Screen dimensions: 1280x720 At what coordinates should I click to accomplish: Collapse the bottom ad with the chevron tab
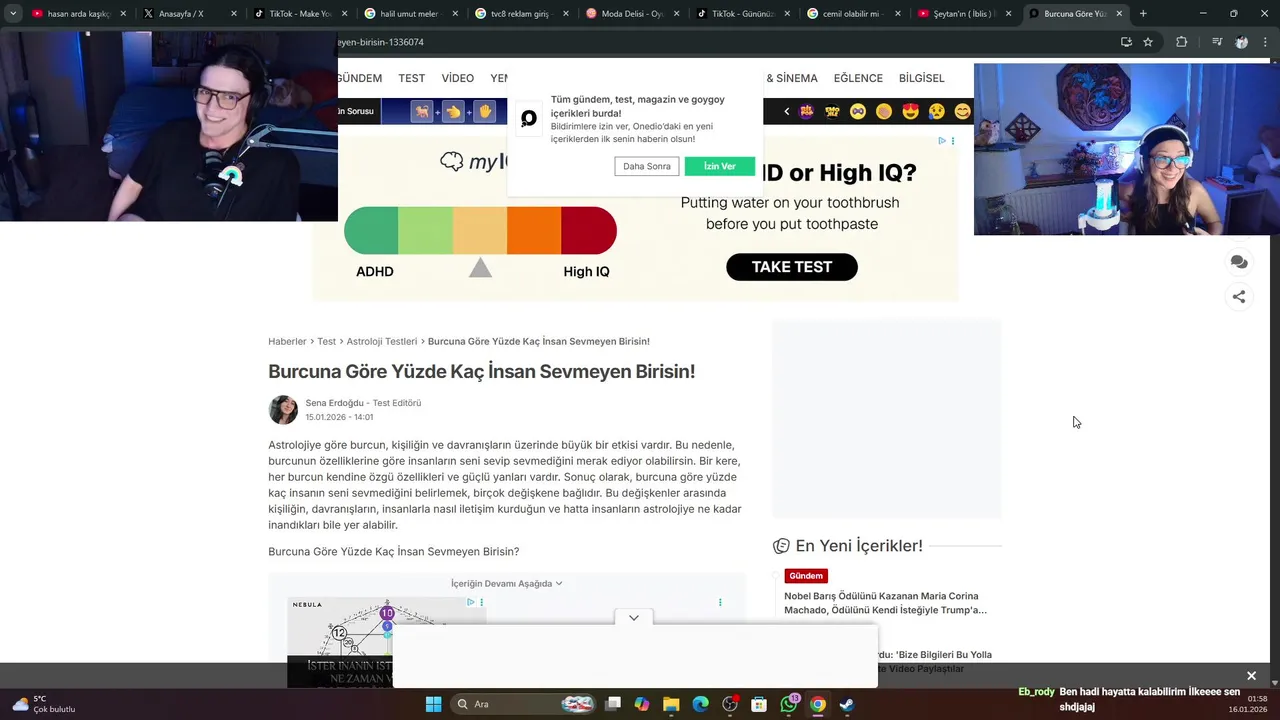click(x=634, y=618)
